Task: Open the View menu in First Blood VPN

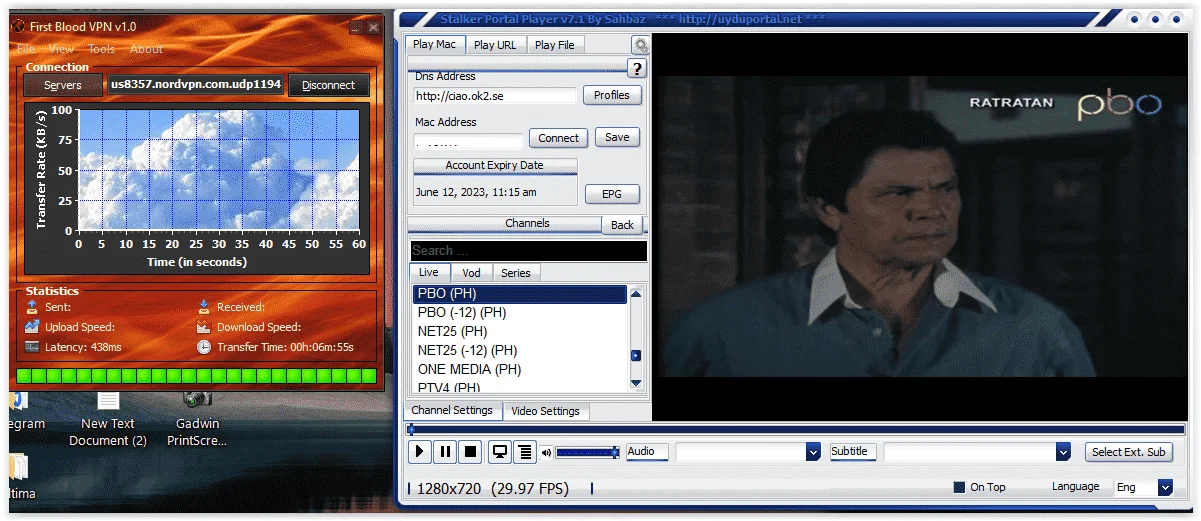Action: [x=61, y=49]
